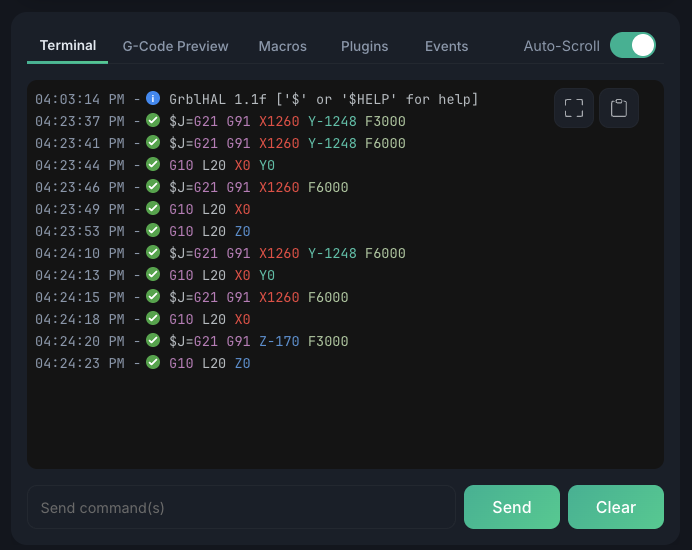The width and height of the screenshot is (692, 550).
Task: Click the green check icon at 04:24:13 PM
Action: pyautogui.click(x=153, y=274)
